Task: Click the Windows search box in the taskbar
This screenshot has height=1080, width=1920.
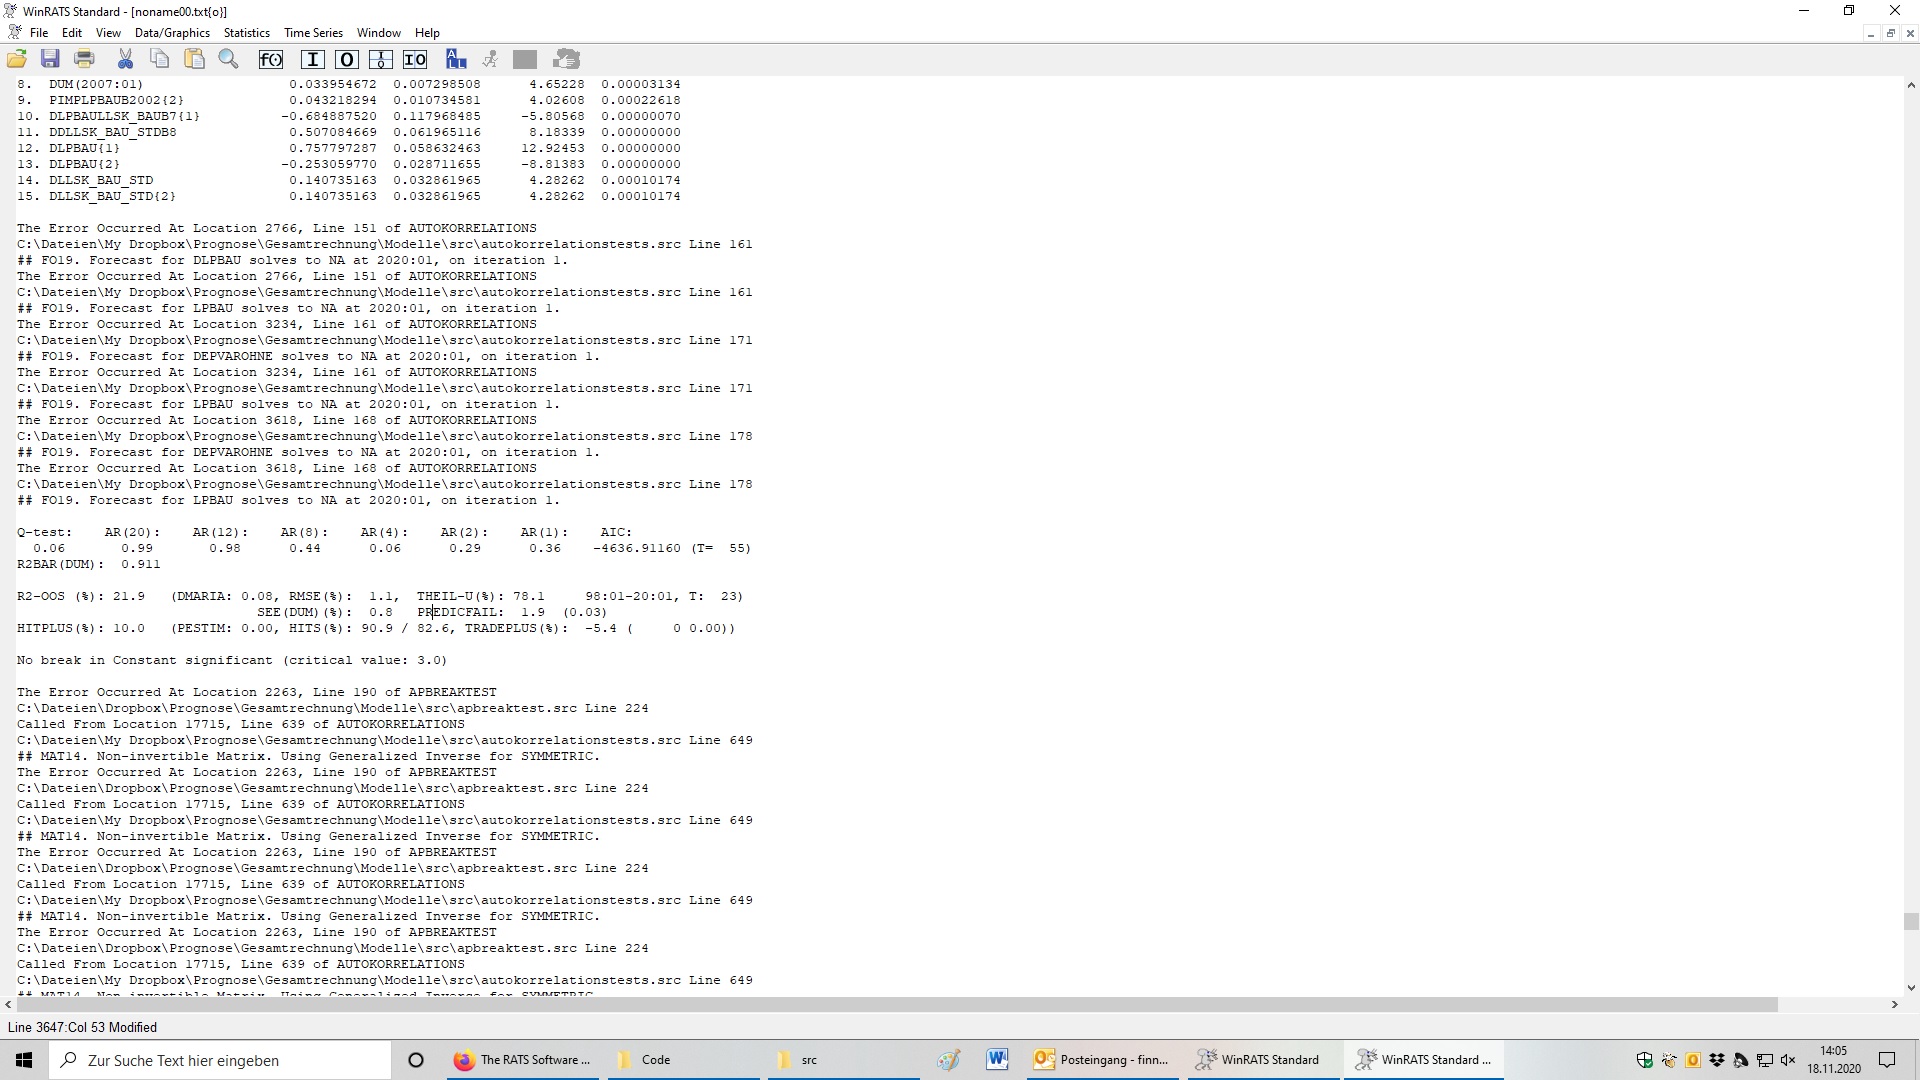Action: [220, 1060]
